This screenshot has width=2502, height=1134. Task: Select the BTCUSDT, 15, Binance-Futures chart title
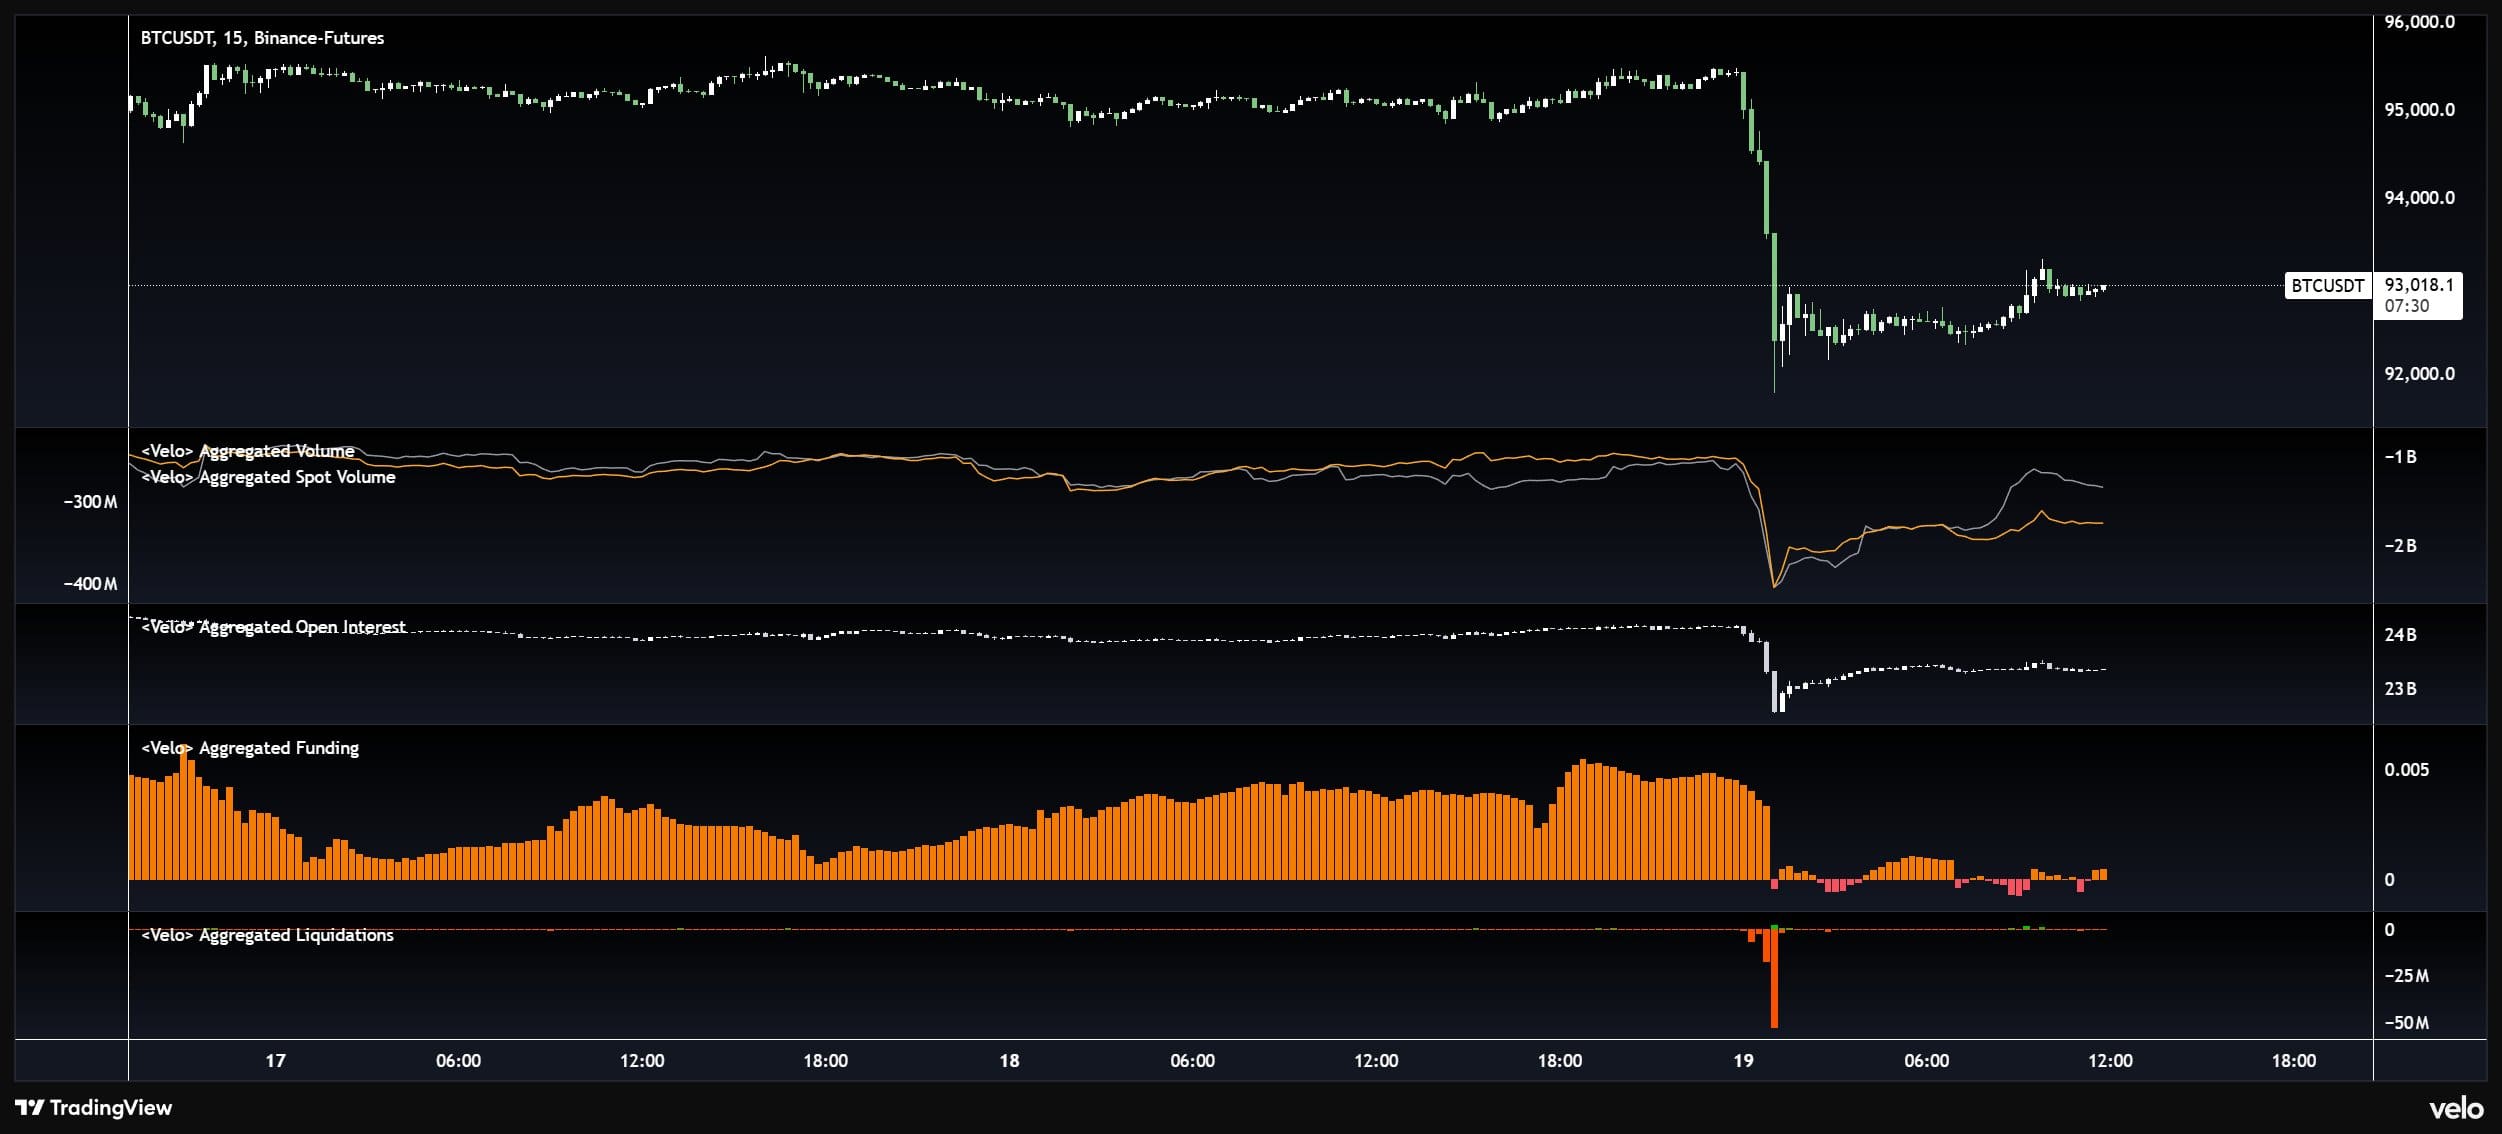point(262,38)
